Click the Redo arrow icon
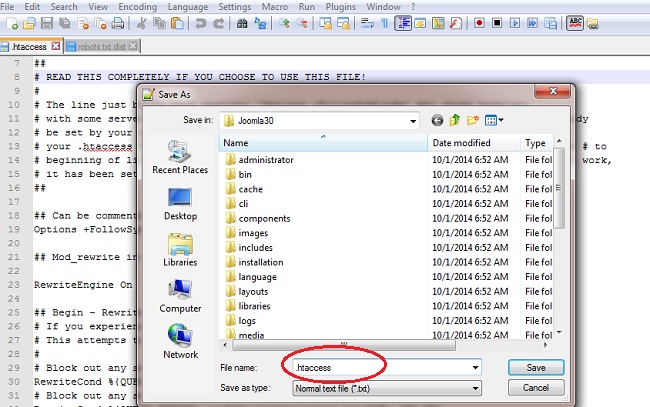This screenshot has height=407, width=650. pyautogui.click(x=218, y=23)
